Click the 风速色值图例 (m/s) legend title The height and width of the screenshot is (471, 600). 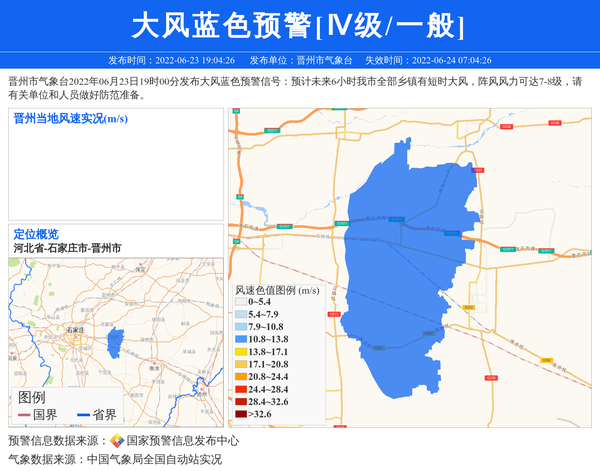click(x=277, y=290)
